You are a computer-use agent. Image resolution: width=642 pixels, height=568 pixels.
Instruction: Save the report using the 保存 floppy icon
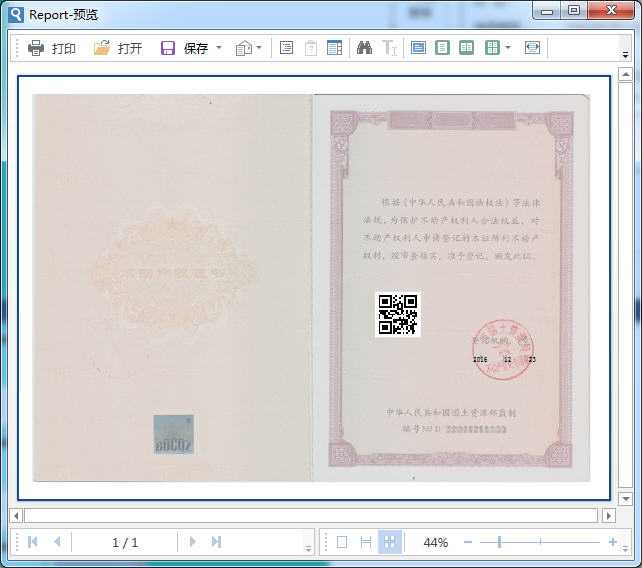(167, 48)
